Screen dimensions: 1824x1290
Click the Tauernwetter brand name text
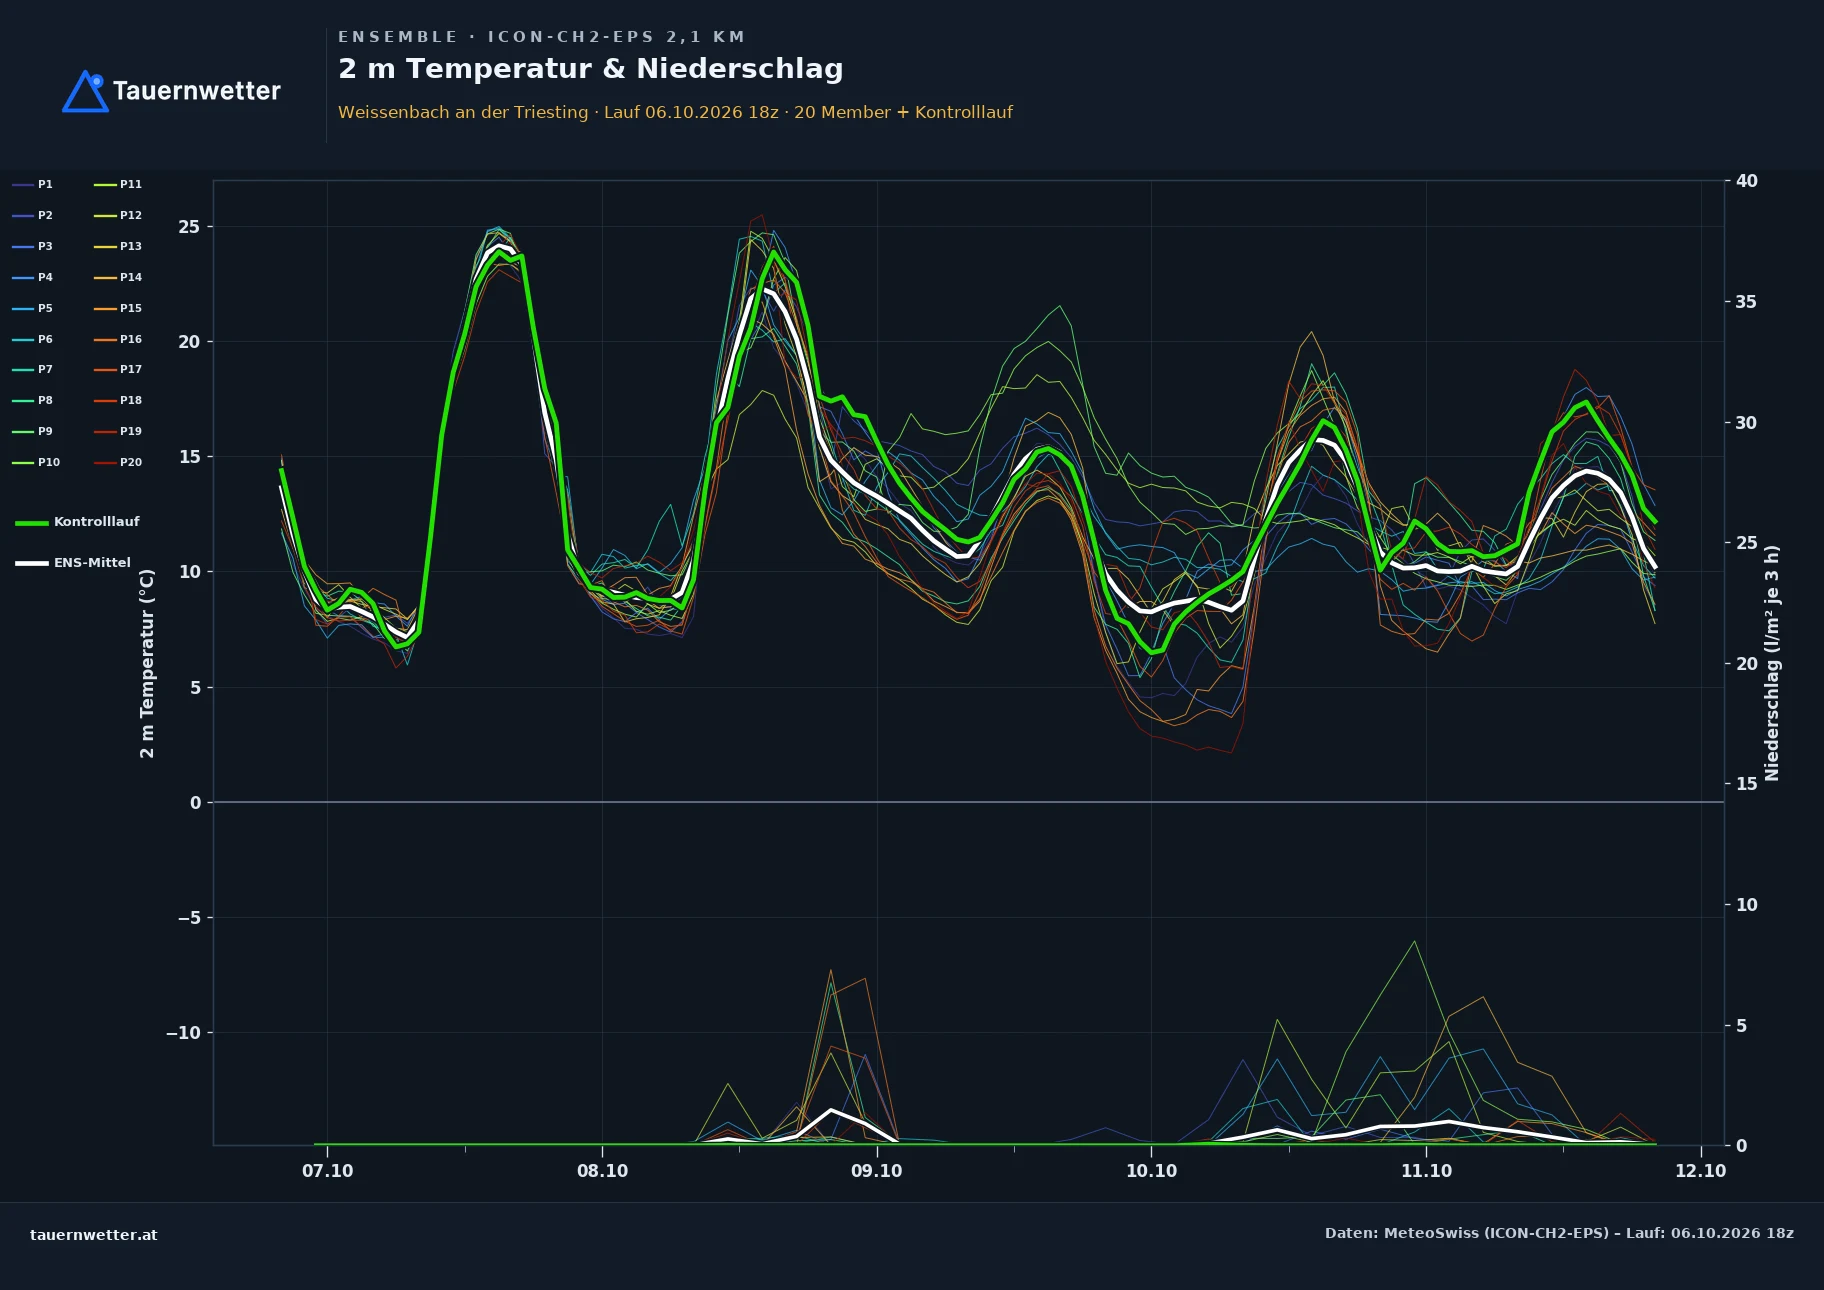197,91
